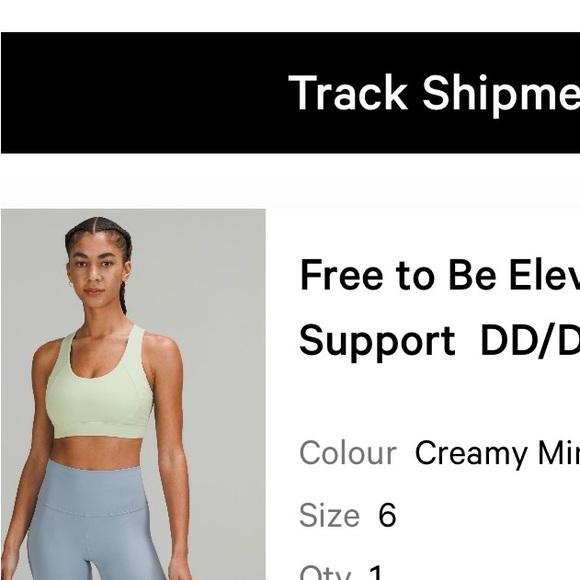Click the Track Shipment button

[290, 92]
